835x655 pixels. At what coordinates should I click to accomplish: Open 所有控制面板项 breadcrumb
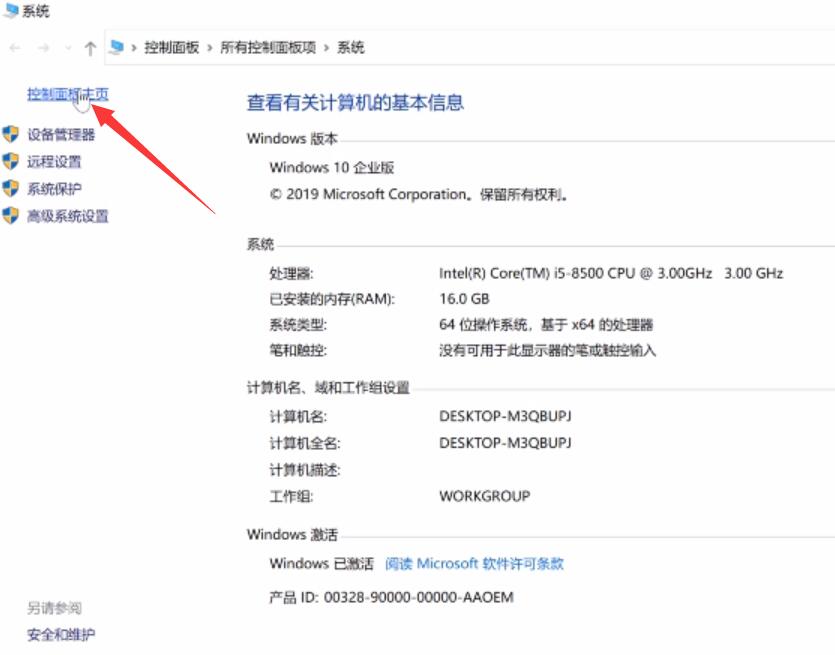(x=268, y=48)
